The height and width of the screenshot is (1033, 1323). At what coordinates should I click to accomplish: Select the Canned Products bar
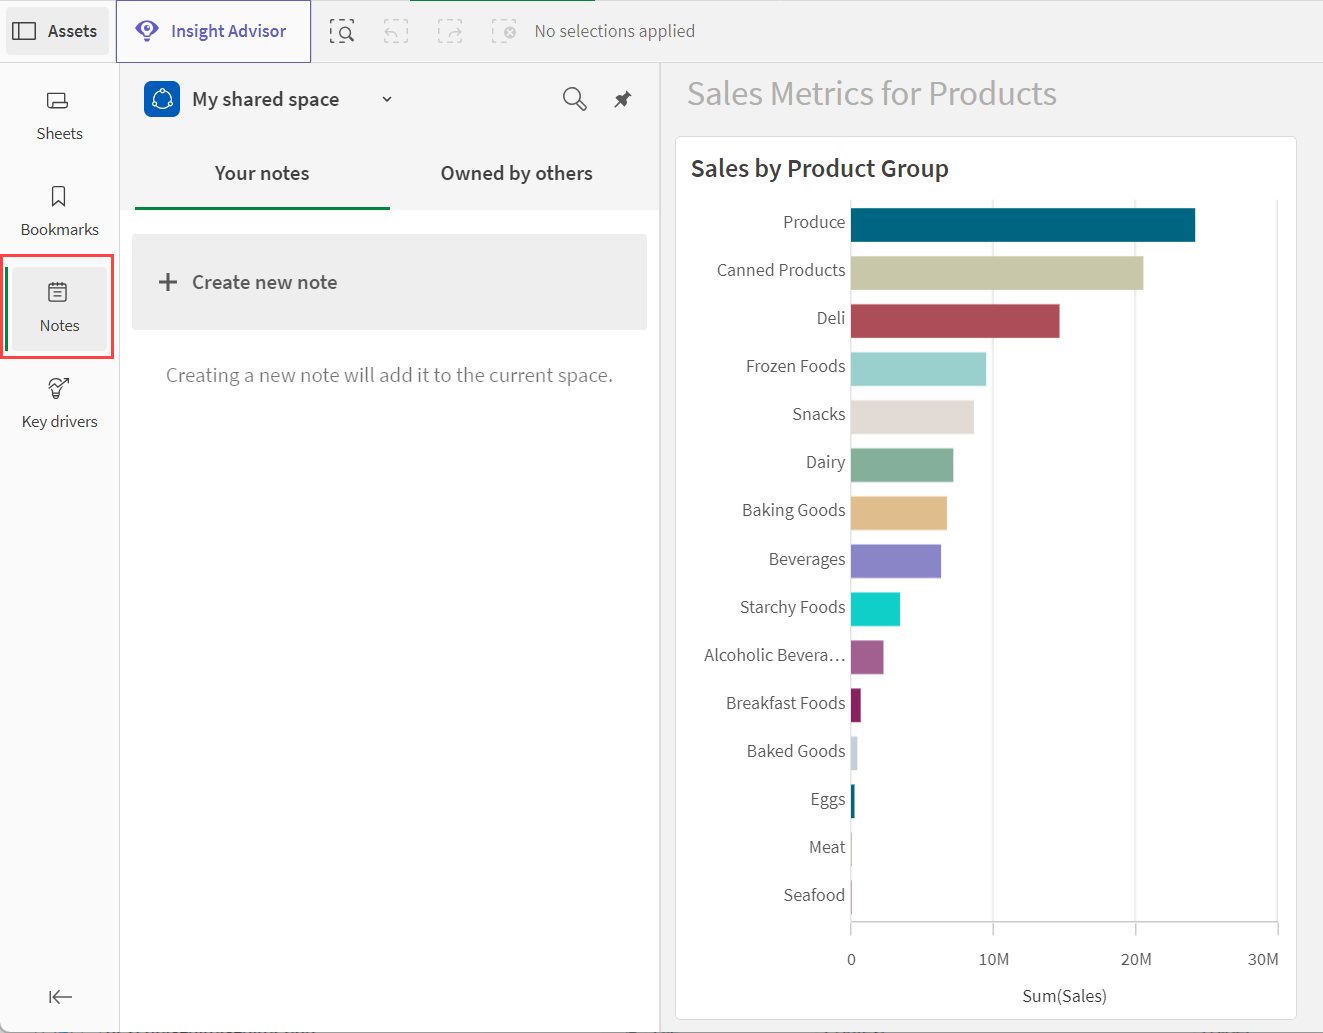pyautogui.click(x=997, y=273)
